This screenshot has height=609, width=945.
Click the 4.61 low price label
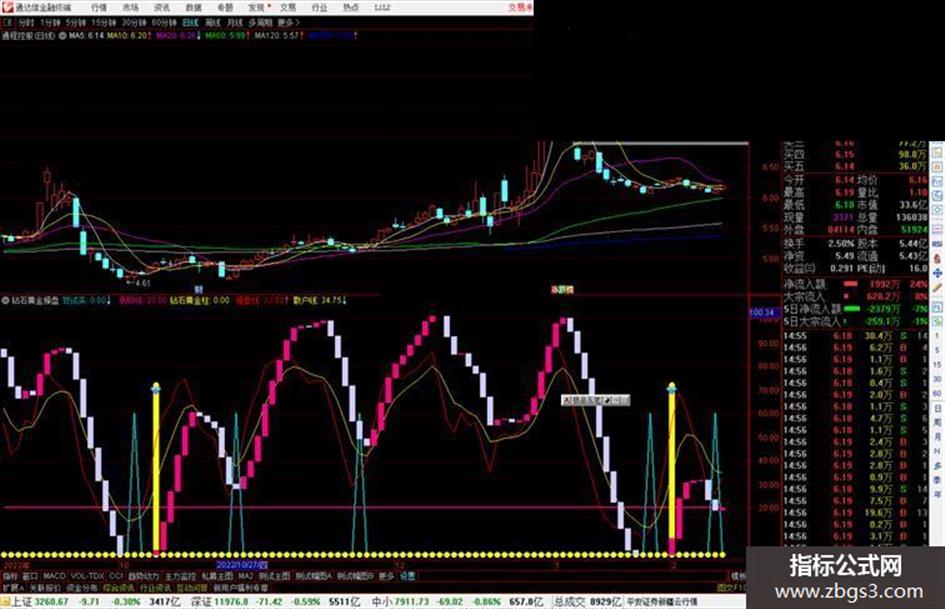coord(143,282)
